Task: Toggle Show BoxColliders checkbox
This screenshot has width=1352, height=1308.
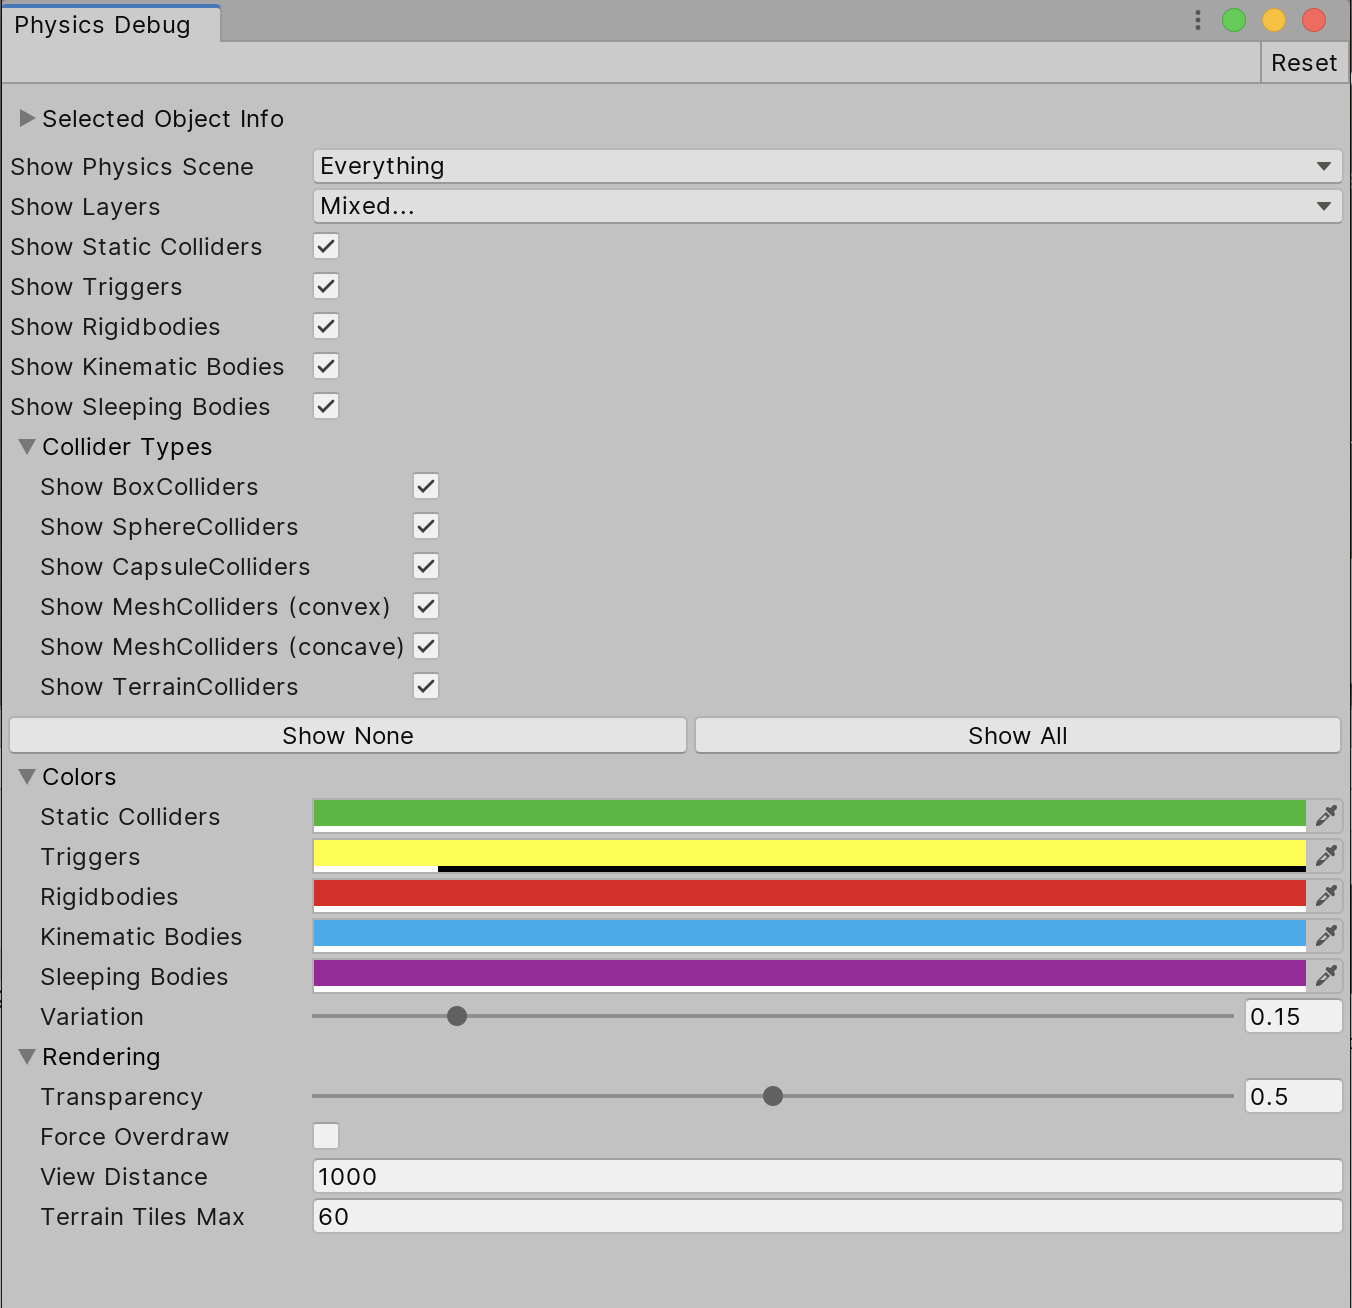Action: coord(426,486)
